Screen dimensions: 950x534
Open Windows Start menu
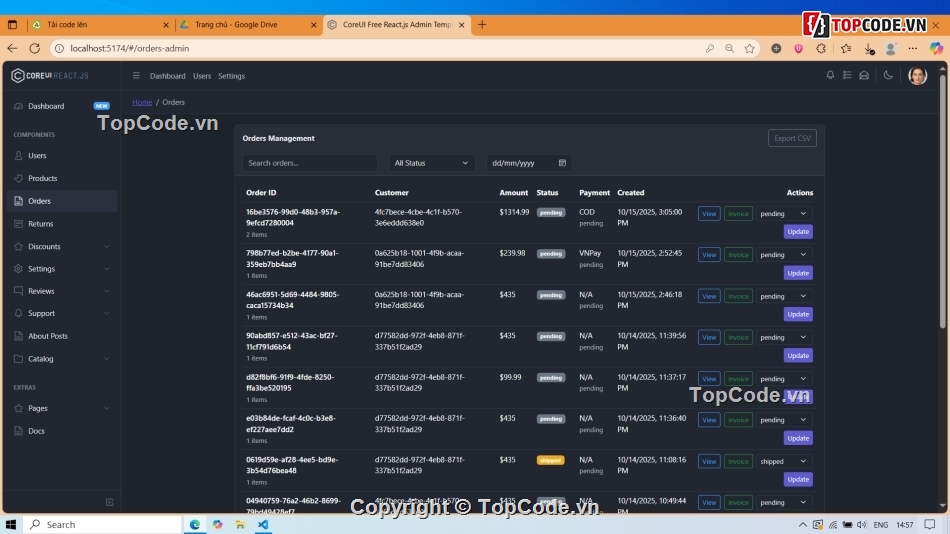point(11,524)
